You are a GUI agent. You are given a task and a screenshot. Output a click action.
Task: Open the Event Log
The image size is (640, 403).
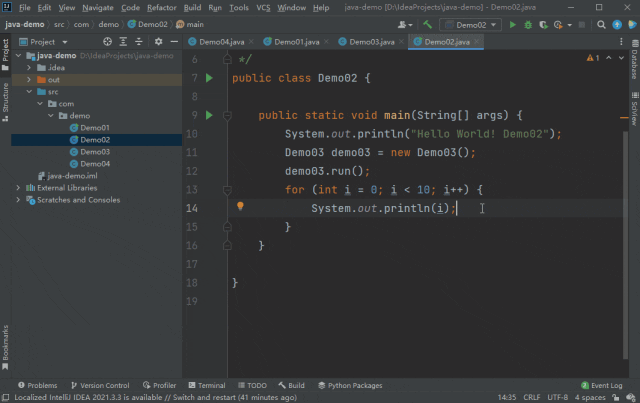(x=602, y=385)
